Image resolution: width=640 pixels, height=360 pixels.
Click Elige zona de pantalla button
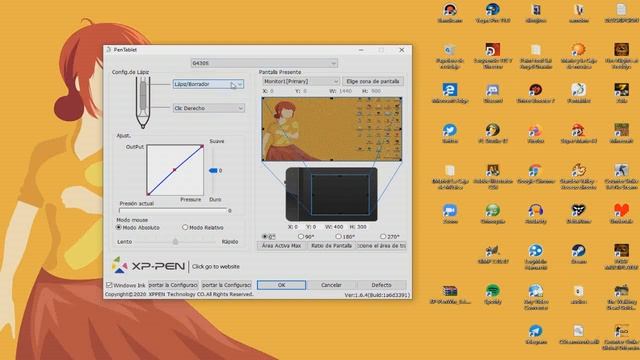[x=373, y=81]
